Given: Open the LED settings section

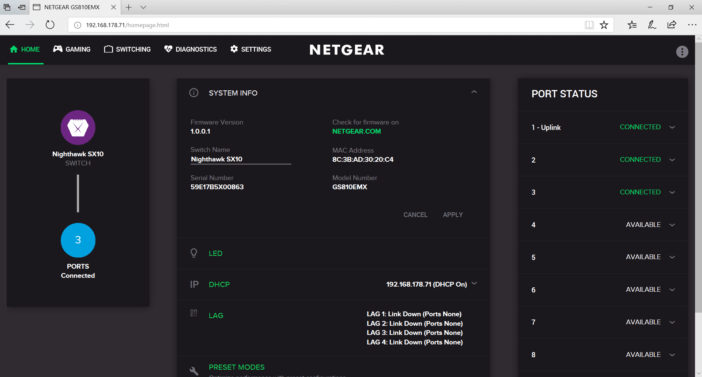Looking at the screenshot, I should [x=215, y=253].
